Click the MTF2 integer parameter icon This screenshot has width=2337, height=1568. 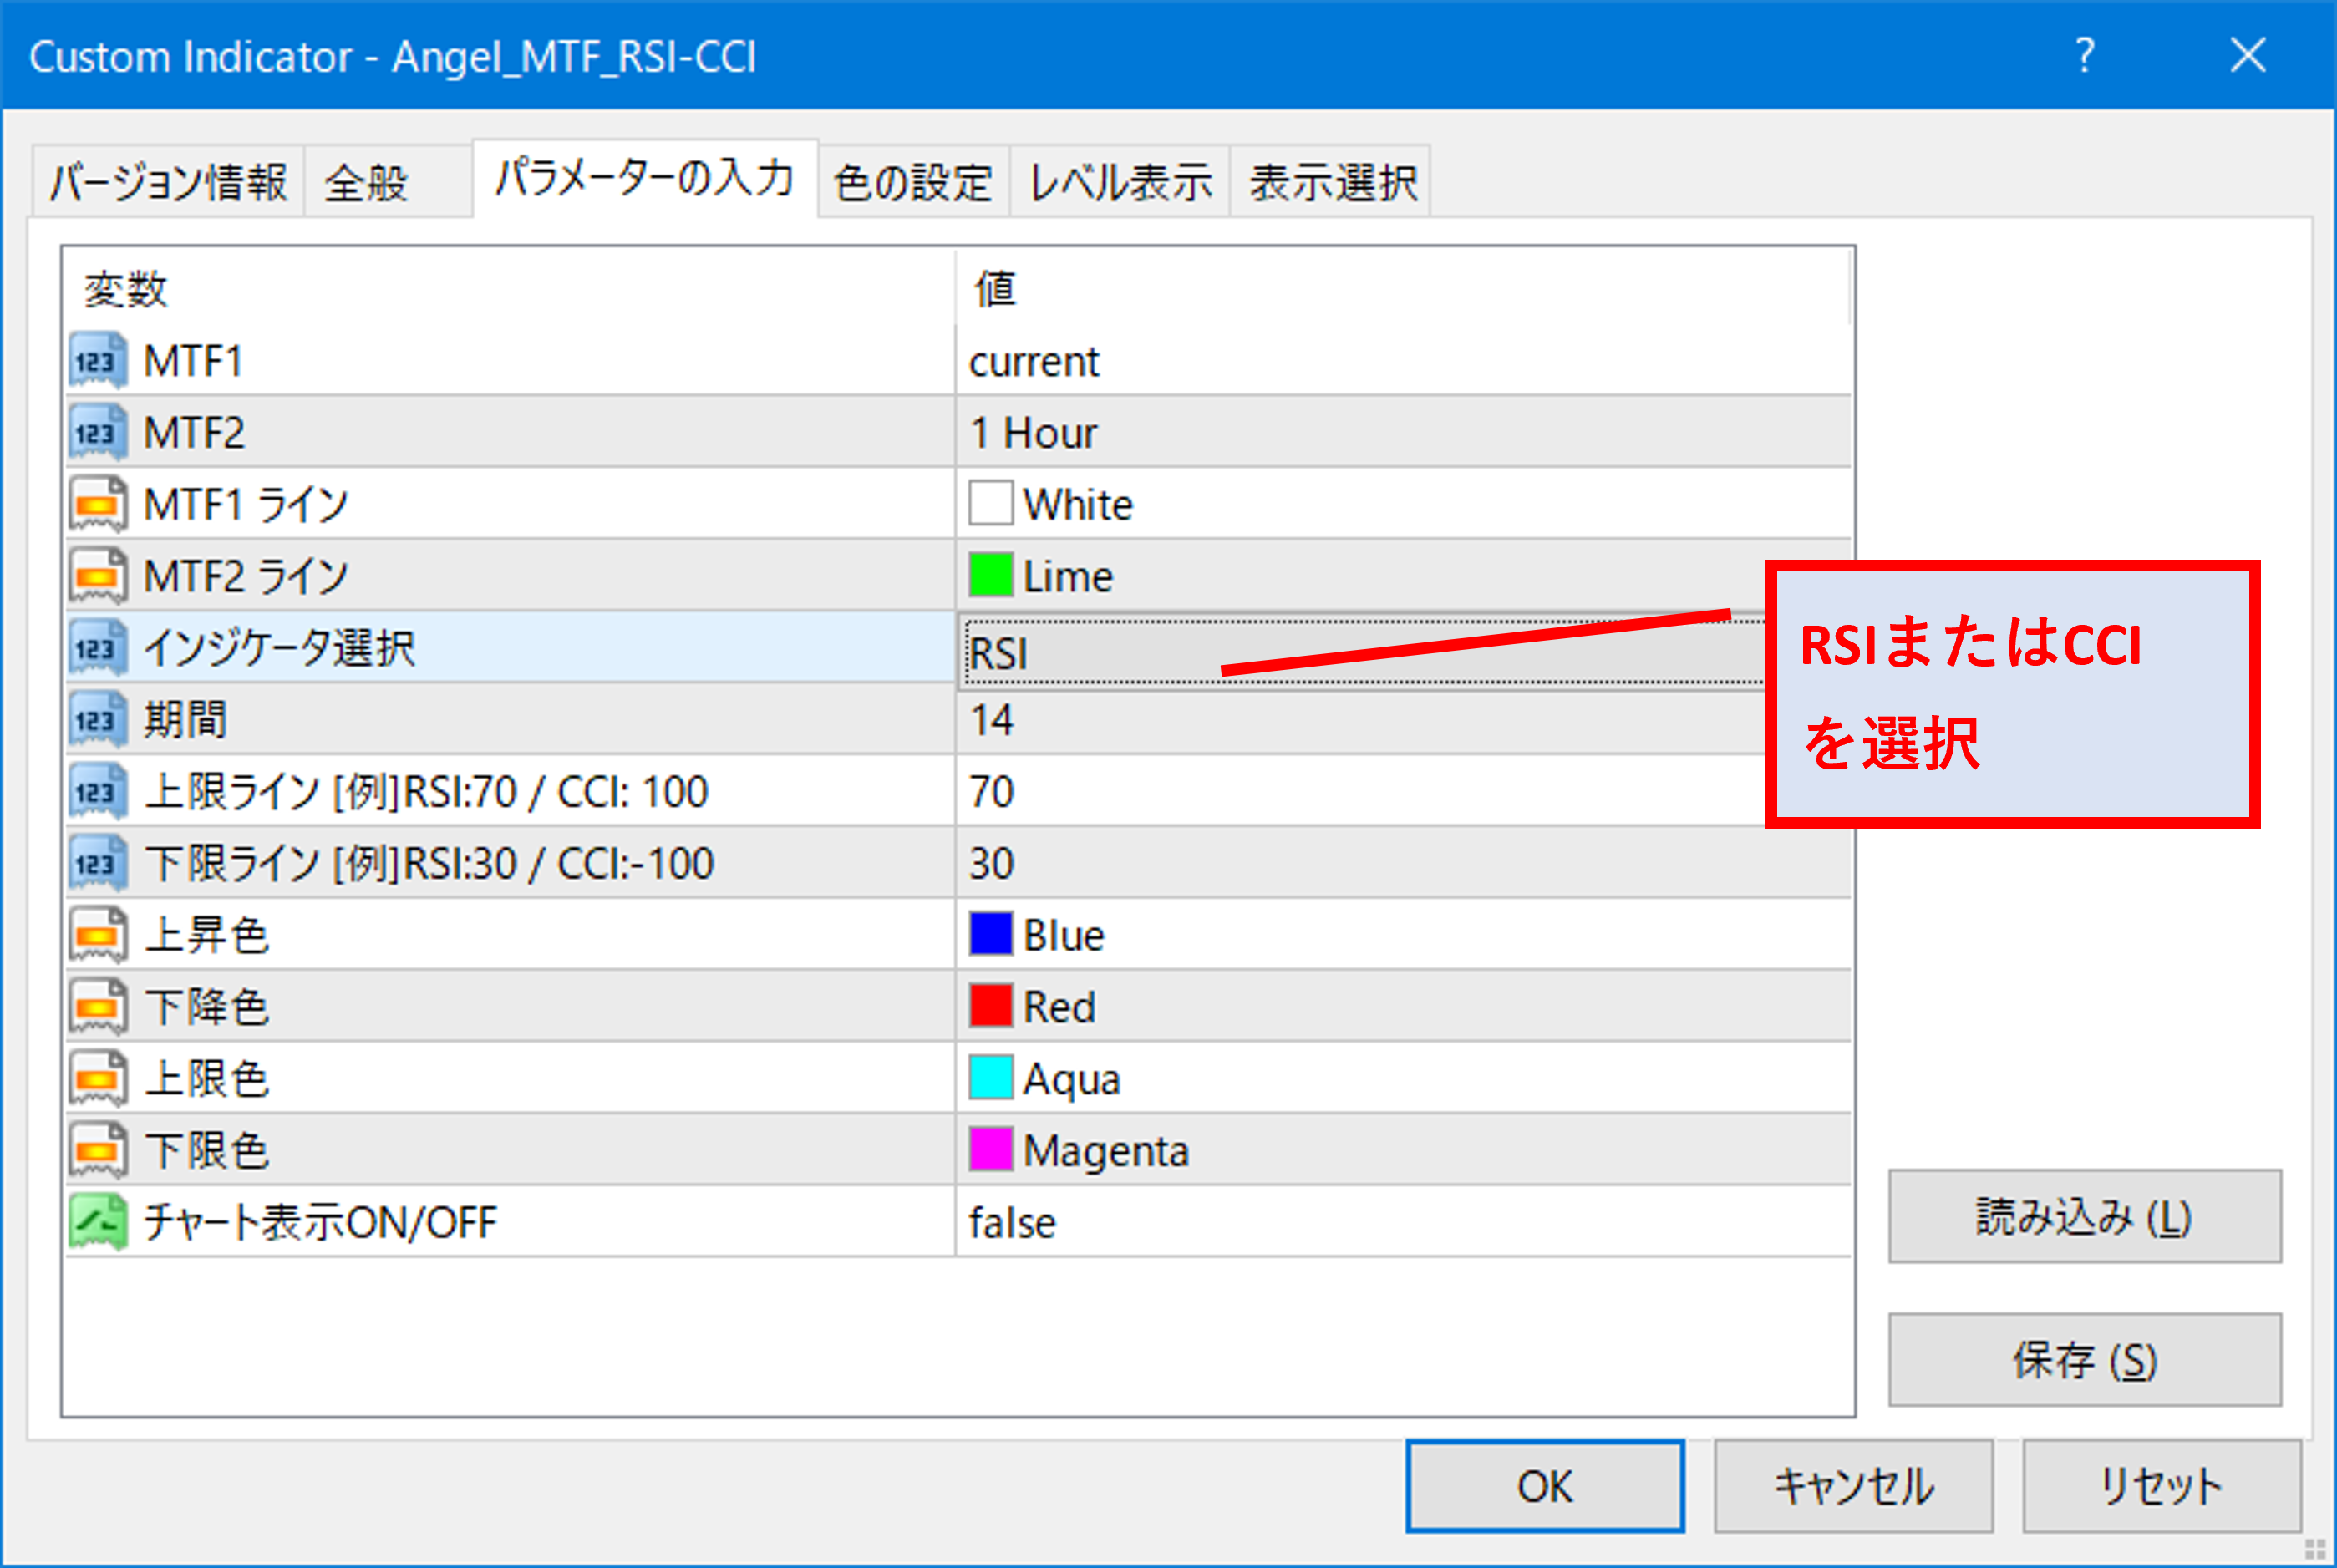click(x=98, y=433)
